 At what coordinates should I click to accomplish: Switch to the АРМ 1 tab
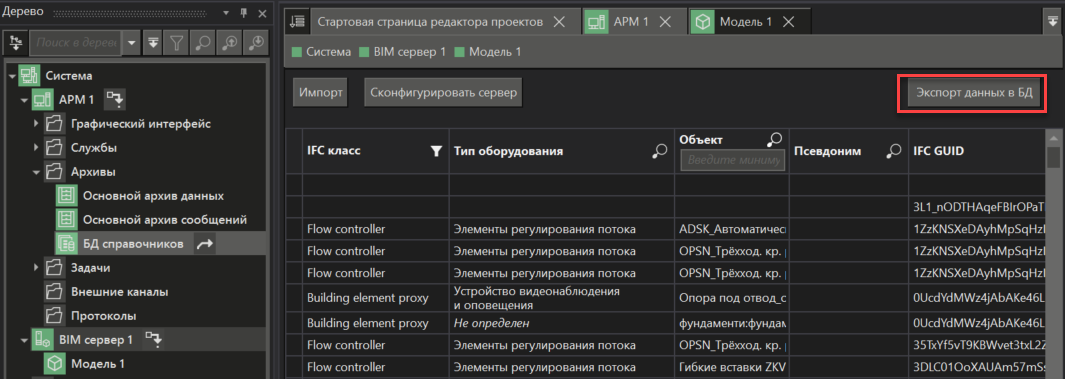click(631, 22)
